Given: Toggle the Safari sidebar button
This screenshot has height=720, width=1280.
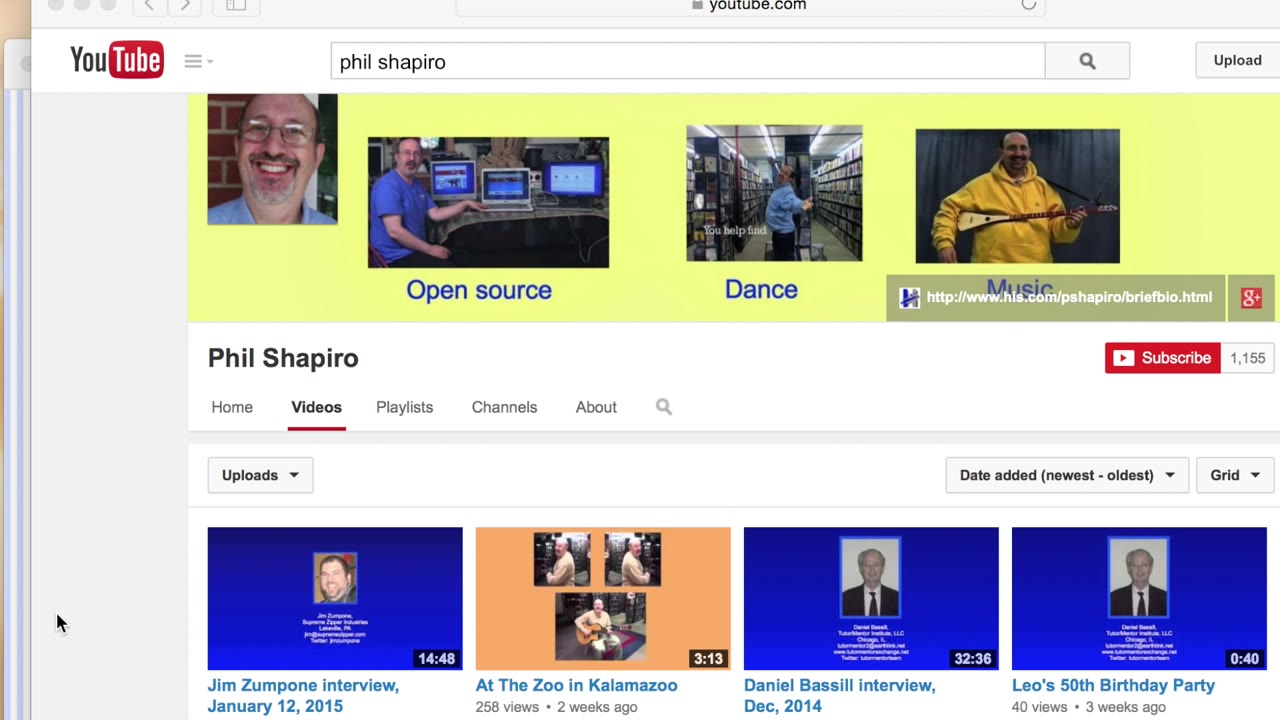Looking at the screenshot, I should tap(236, 5).
